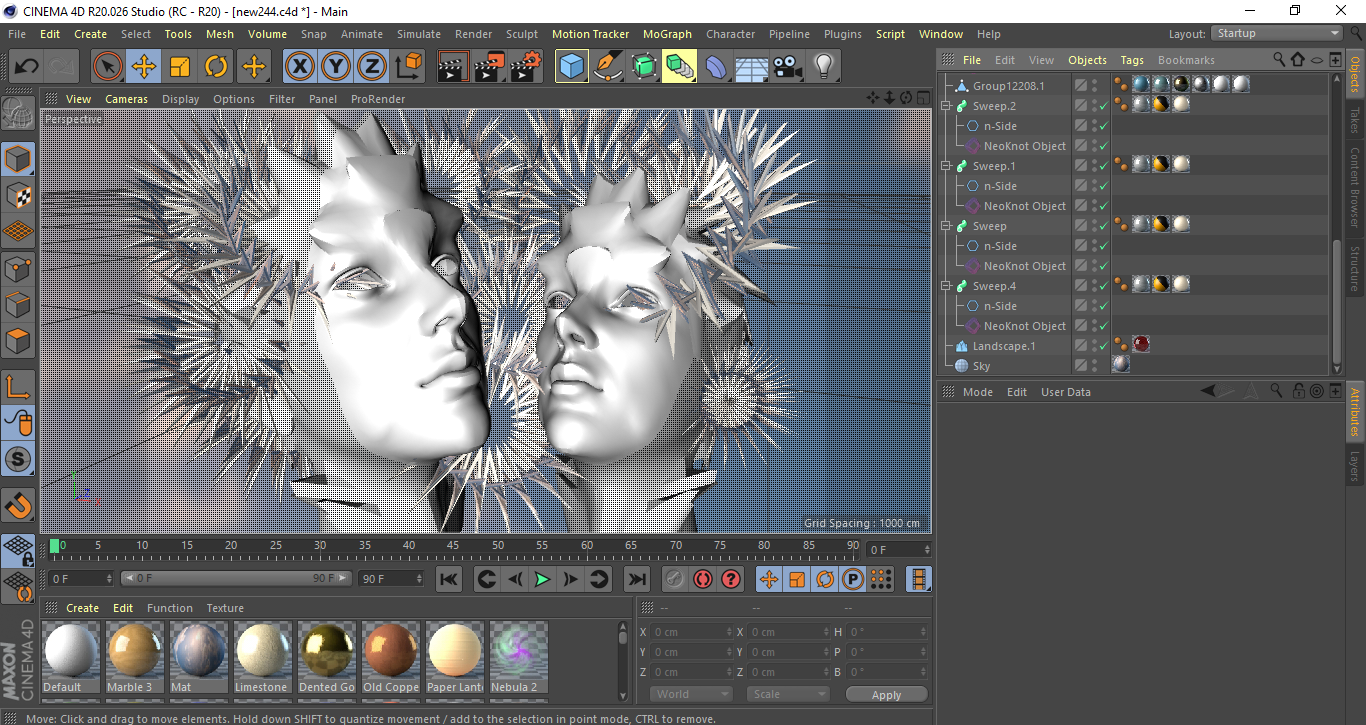Collapse the Sweep.1 object tree

[x=945, y=166]
